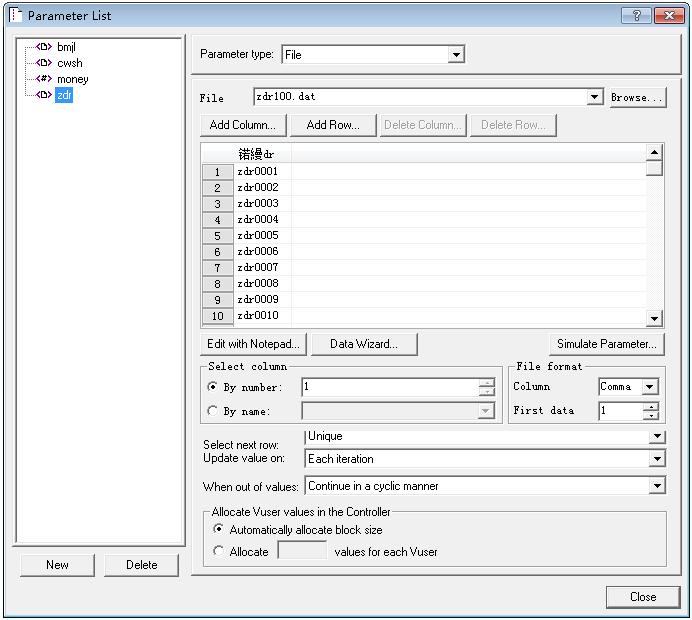Open the Parameter type dropdown
The height and width of the screenshot is (620, 692).
coord(456,55)
